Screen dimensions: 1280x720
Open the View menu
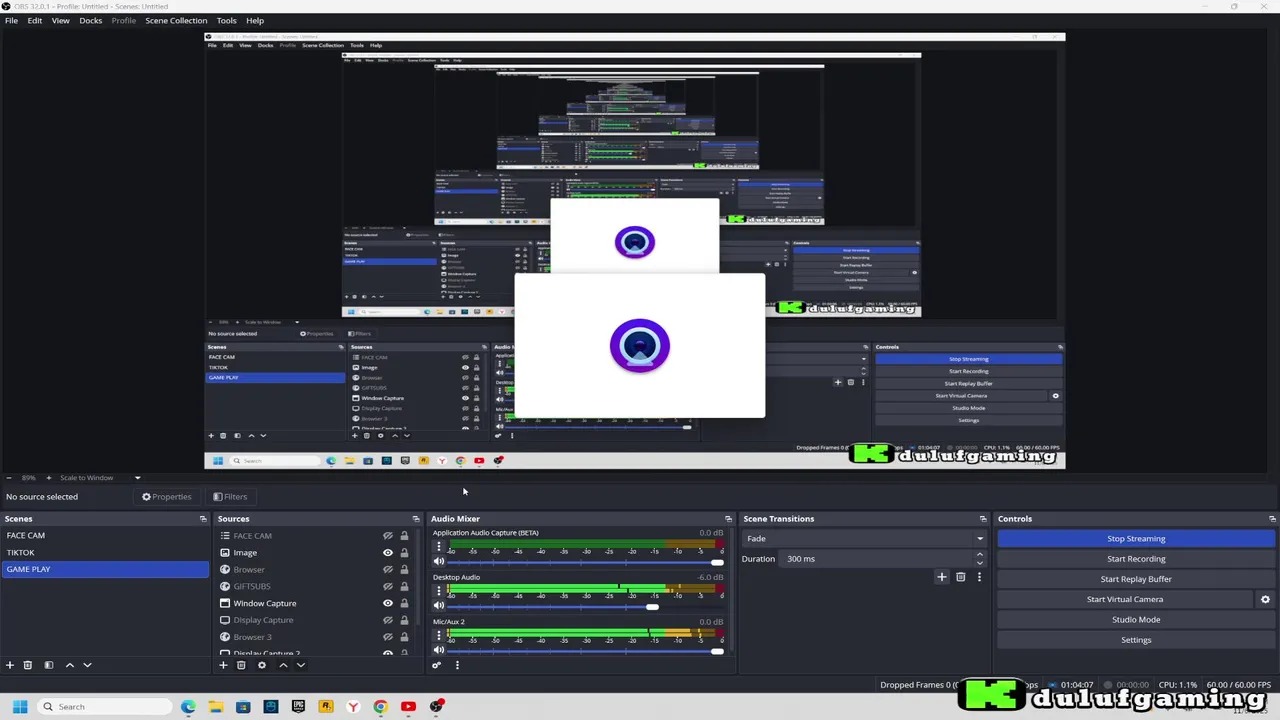tap(60, 20)
